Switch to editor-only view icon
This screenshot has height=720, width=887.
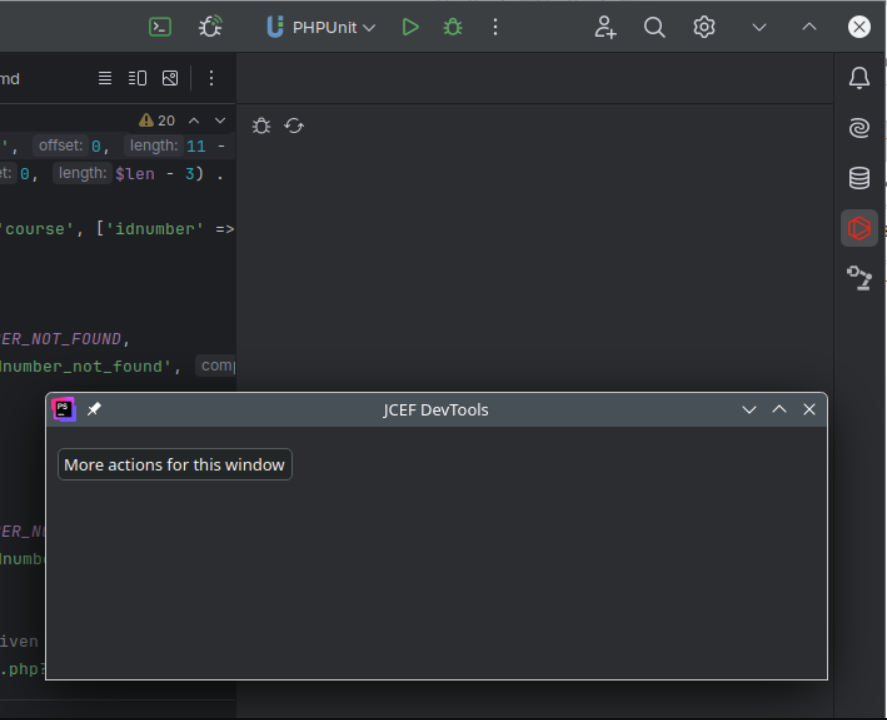pos(105,78)
